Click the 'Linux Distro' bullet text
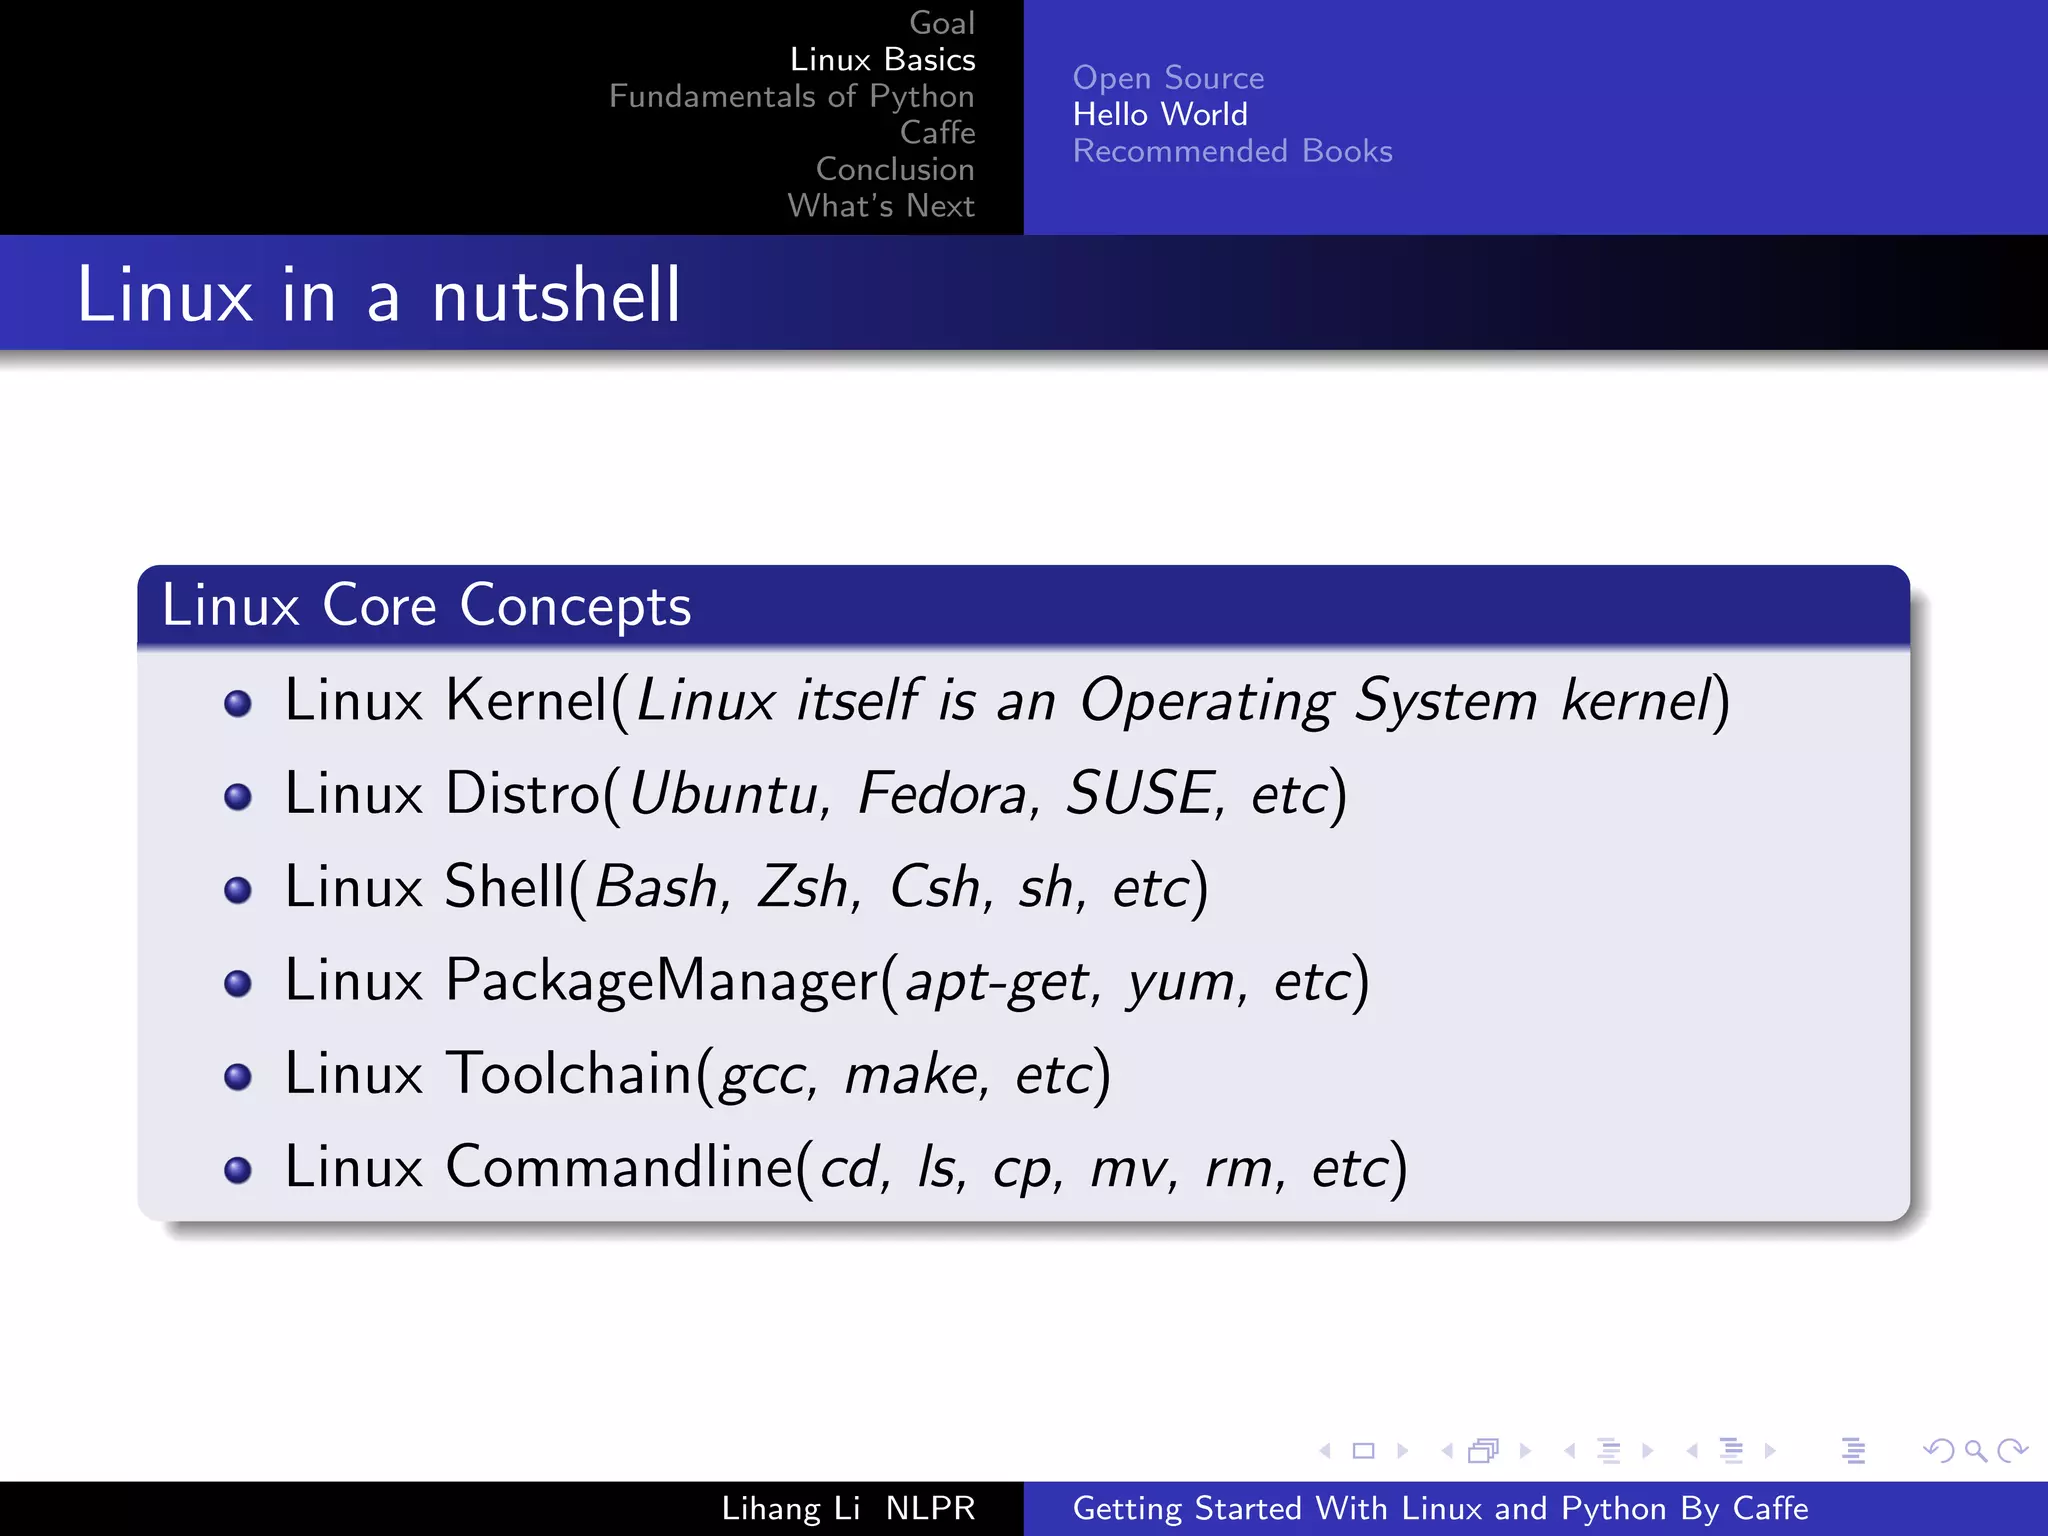Image resolution: width=2048 pixels, height=1536 pixels. pyautogui.click(x=816, y=794)
